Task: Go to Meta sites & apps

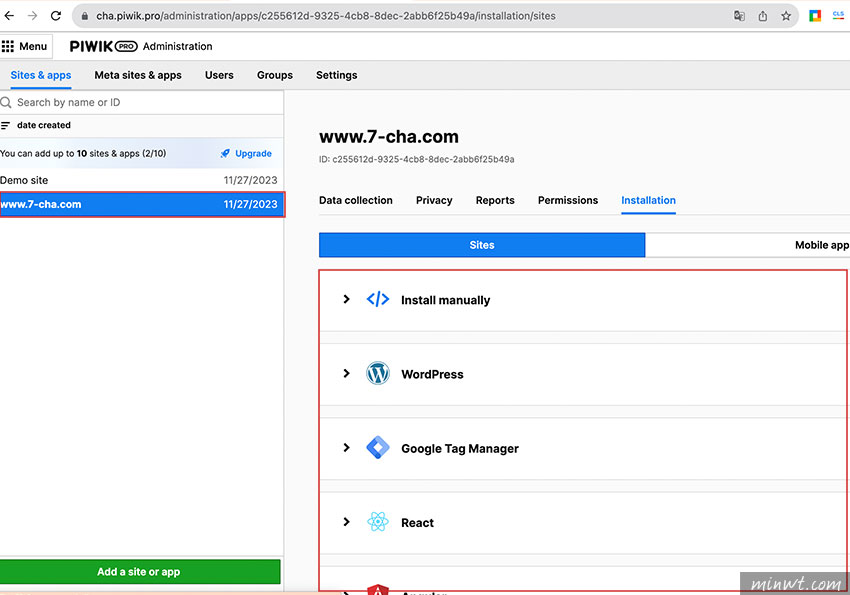Action: click(138, 75)
